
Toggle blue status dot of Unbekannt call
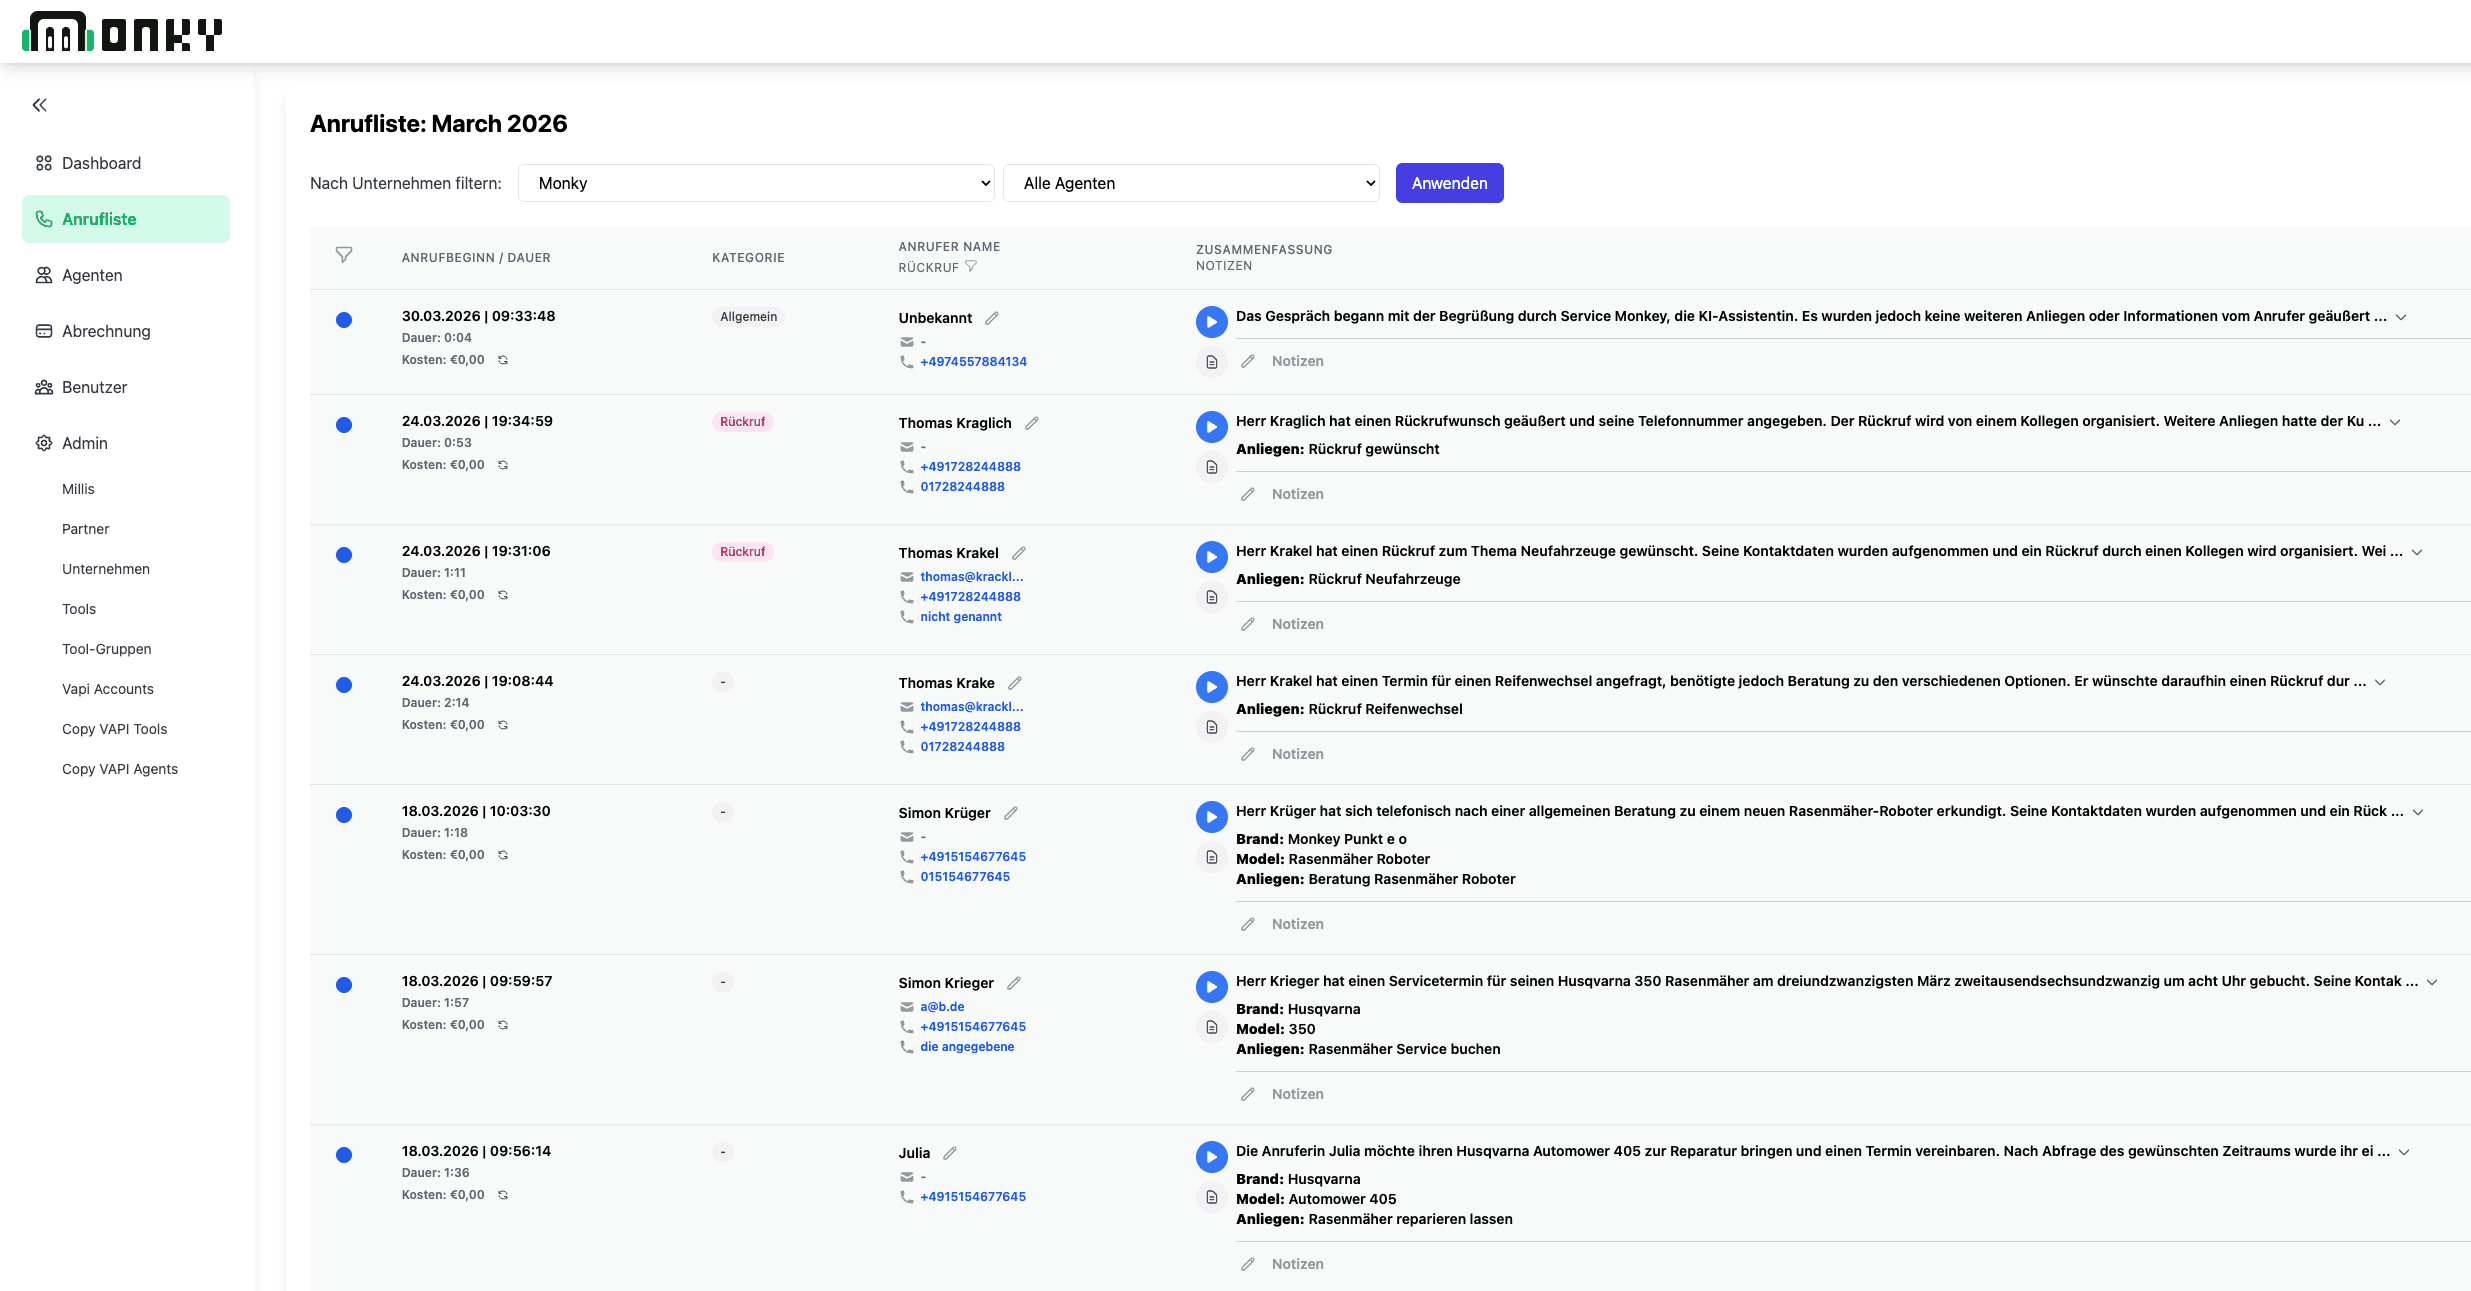(x=344, y=320)
